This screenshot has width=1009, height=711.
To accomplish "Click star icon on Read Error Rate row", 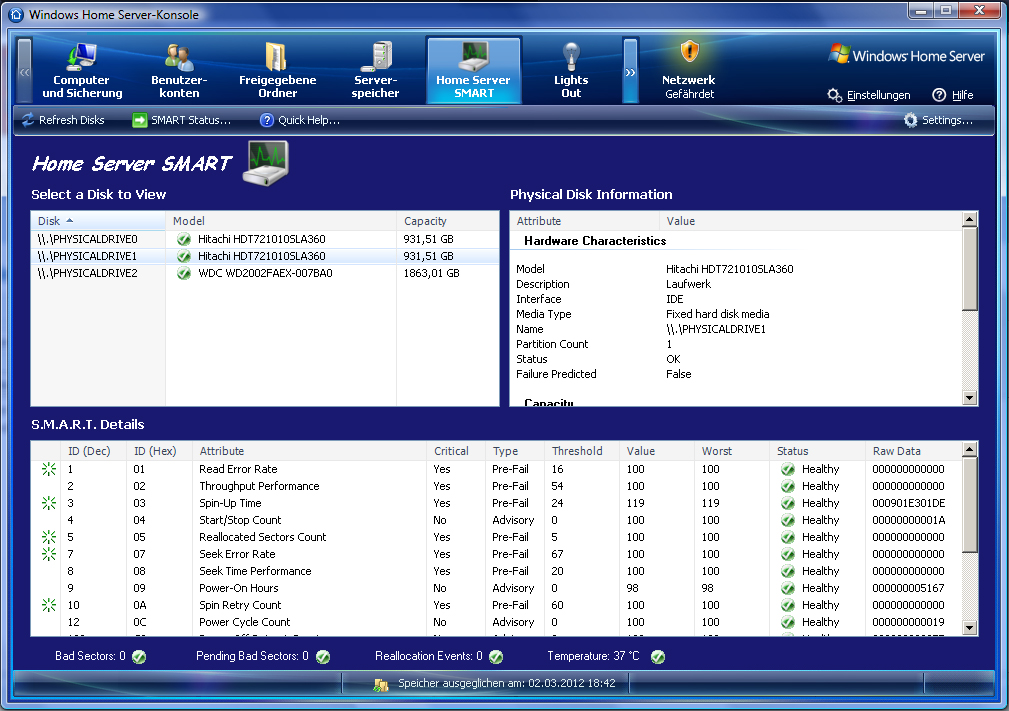I will 49,469.
